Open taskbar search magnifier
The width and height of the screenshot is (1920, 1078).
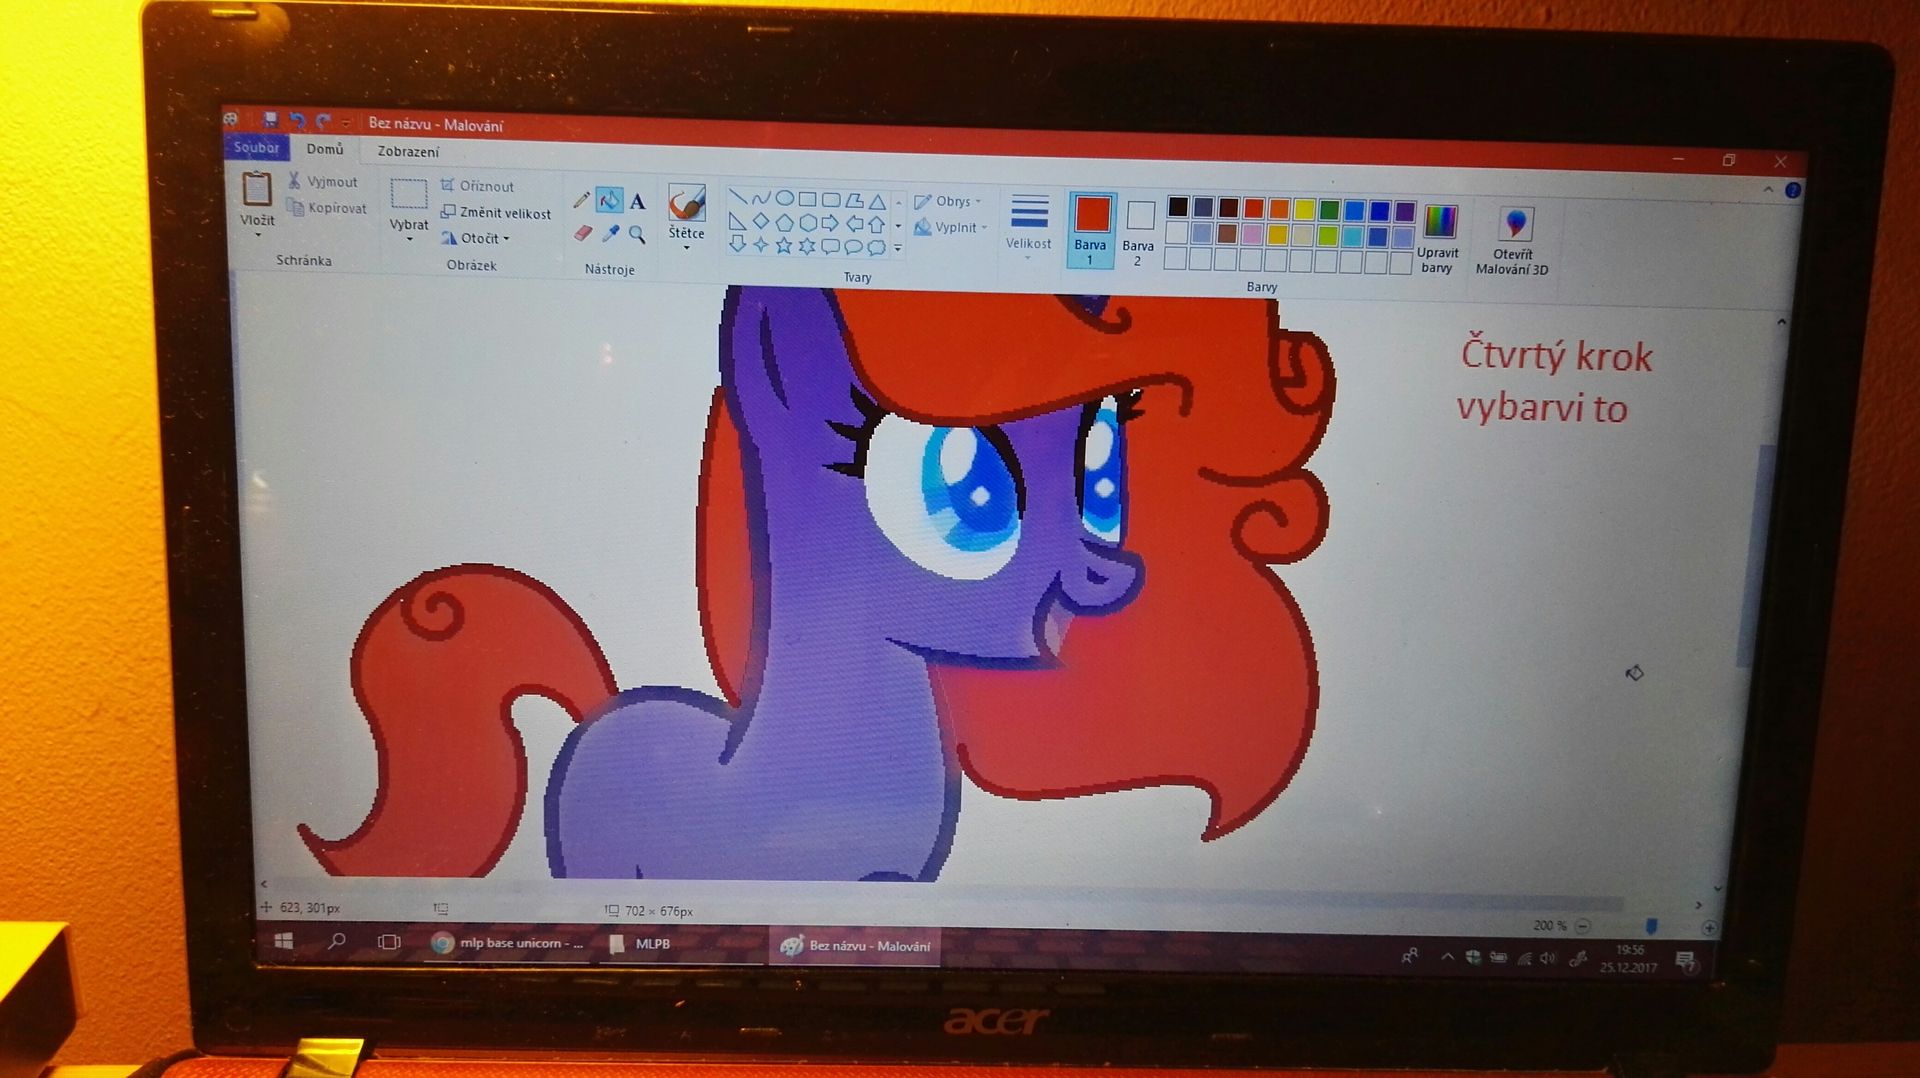click(337, 941)
